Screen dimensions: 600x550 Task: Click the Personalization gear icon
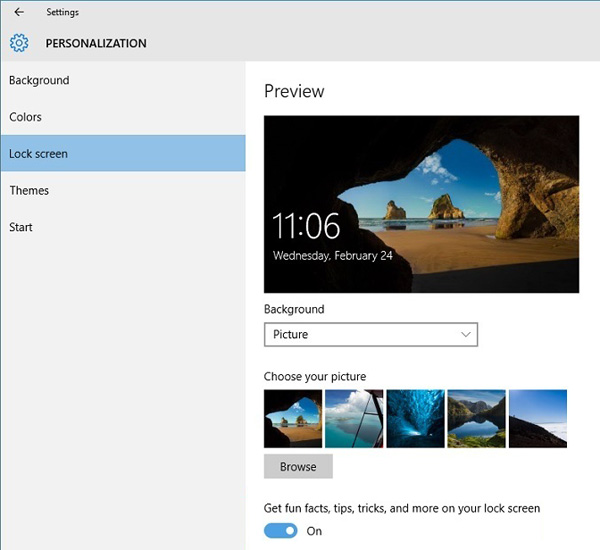click(19, 43)
